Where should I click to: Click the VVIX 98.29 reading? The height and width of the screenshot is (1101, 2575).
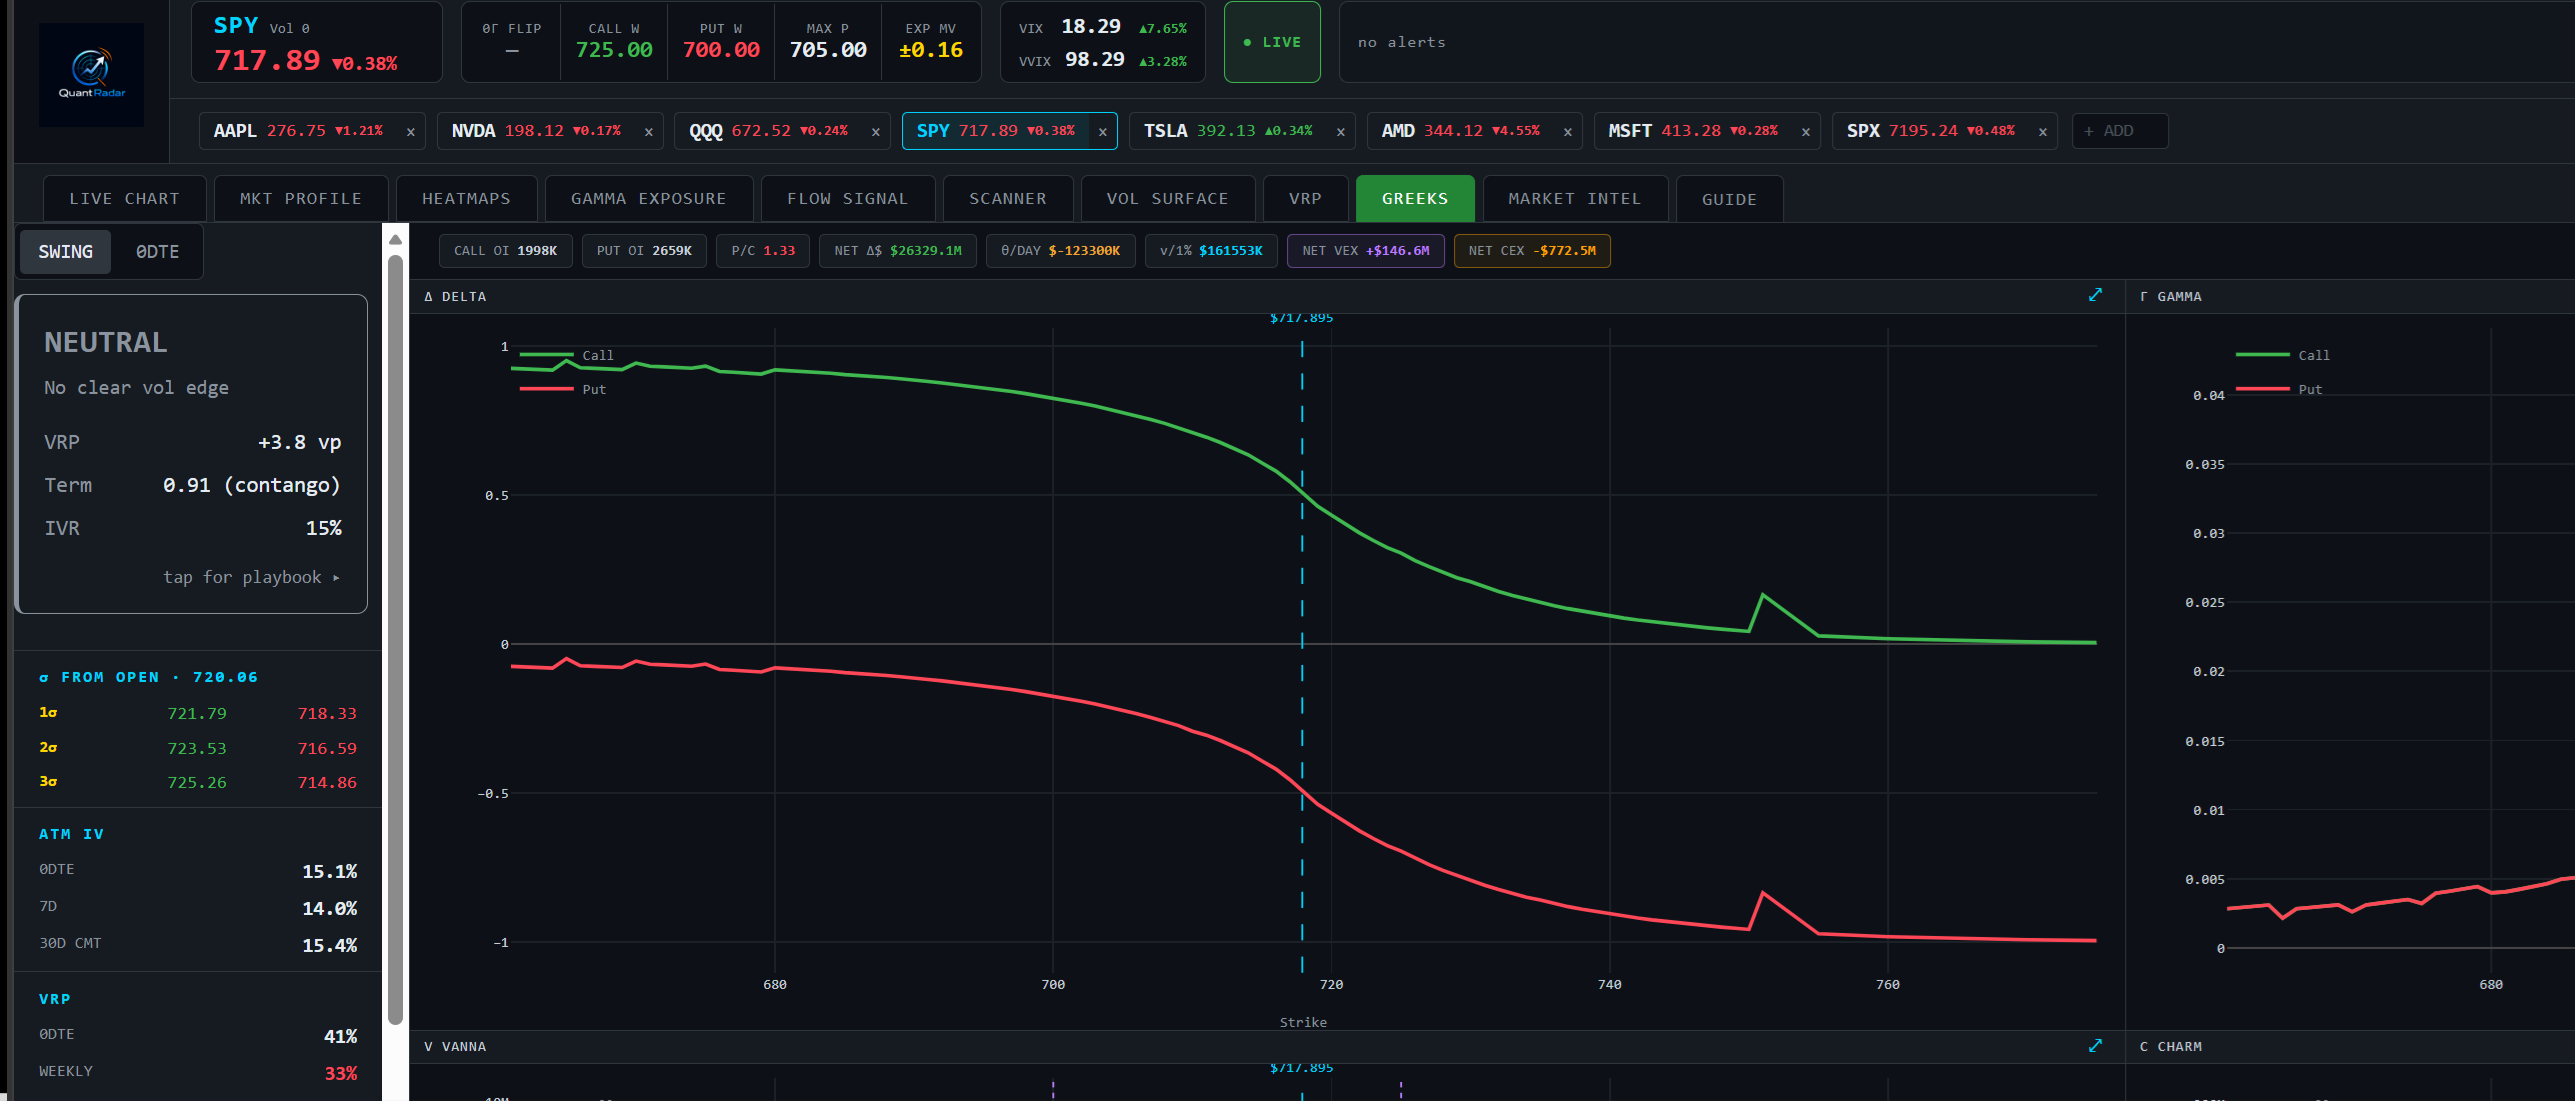(x=1102, y=60)
